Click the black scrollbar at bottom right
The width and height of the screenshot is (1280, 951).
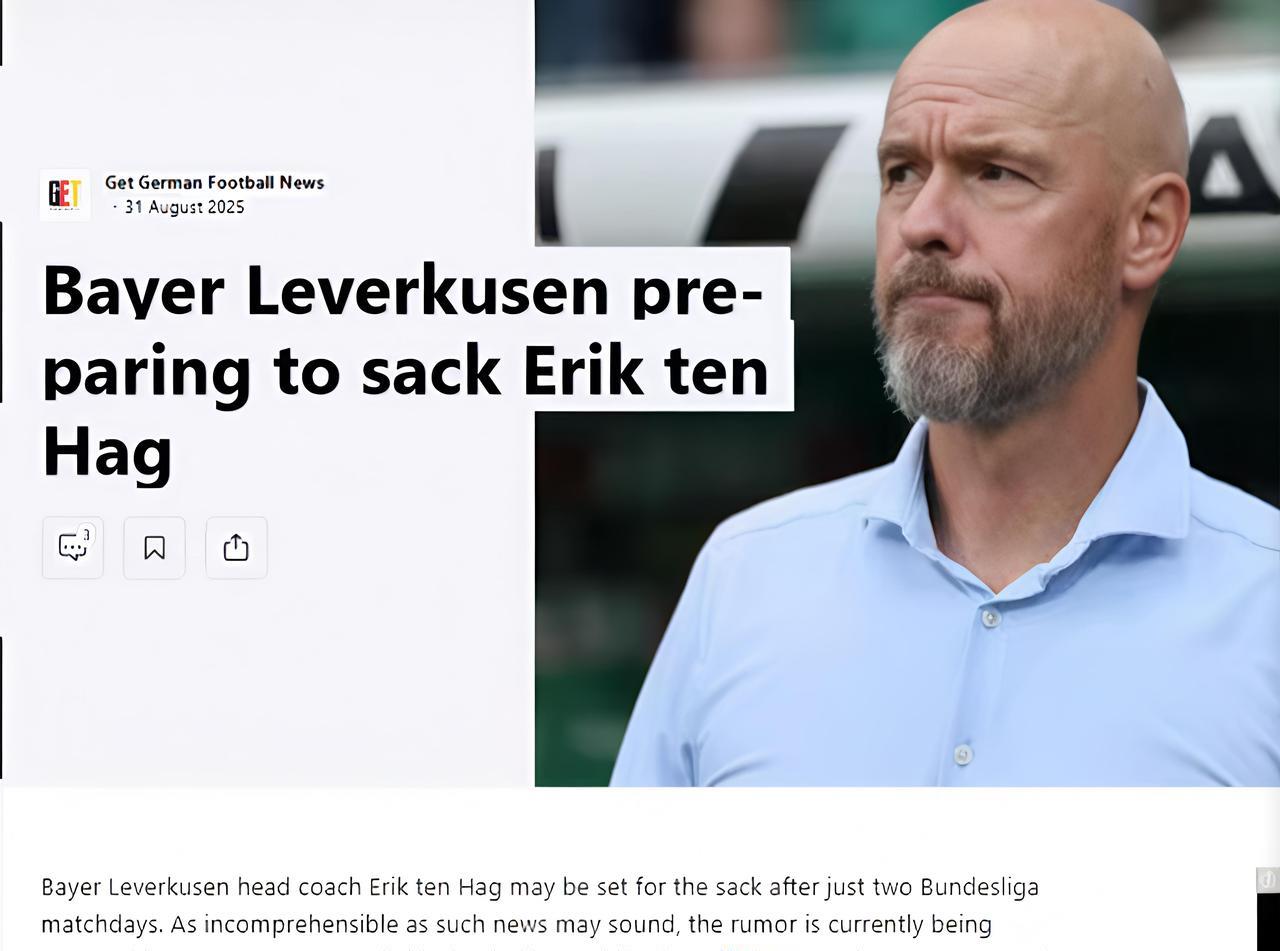[x=1268, y=922]
